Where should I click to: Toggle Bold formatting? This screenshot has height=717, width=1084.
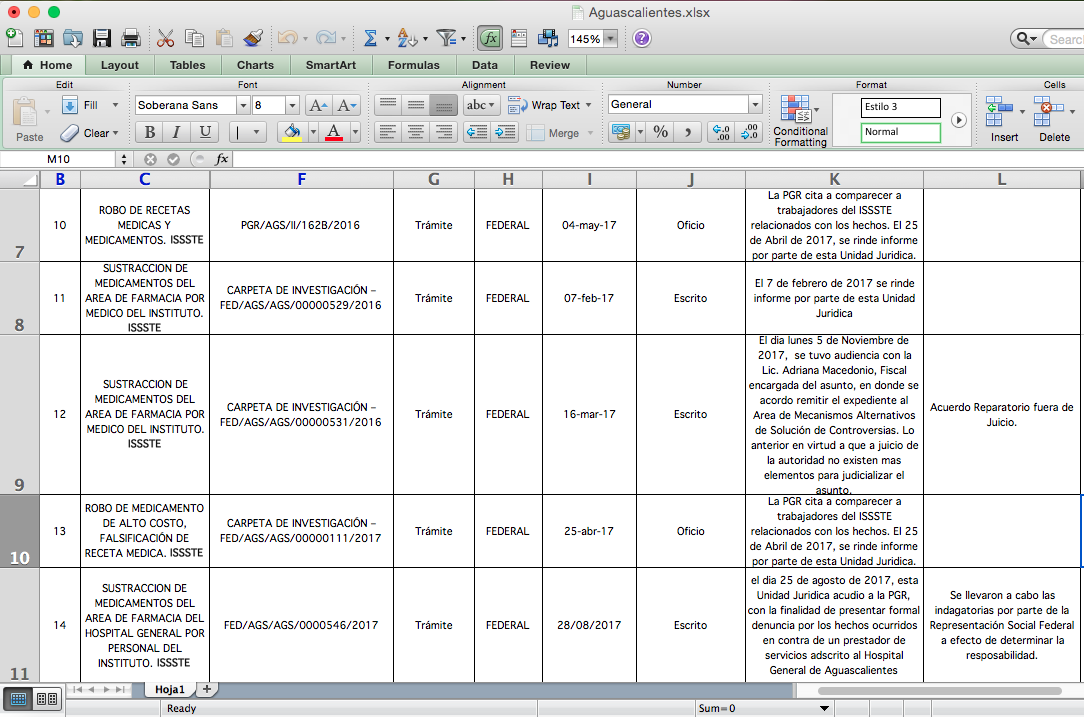149,132
